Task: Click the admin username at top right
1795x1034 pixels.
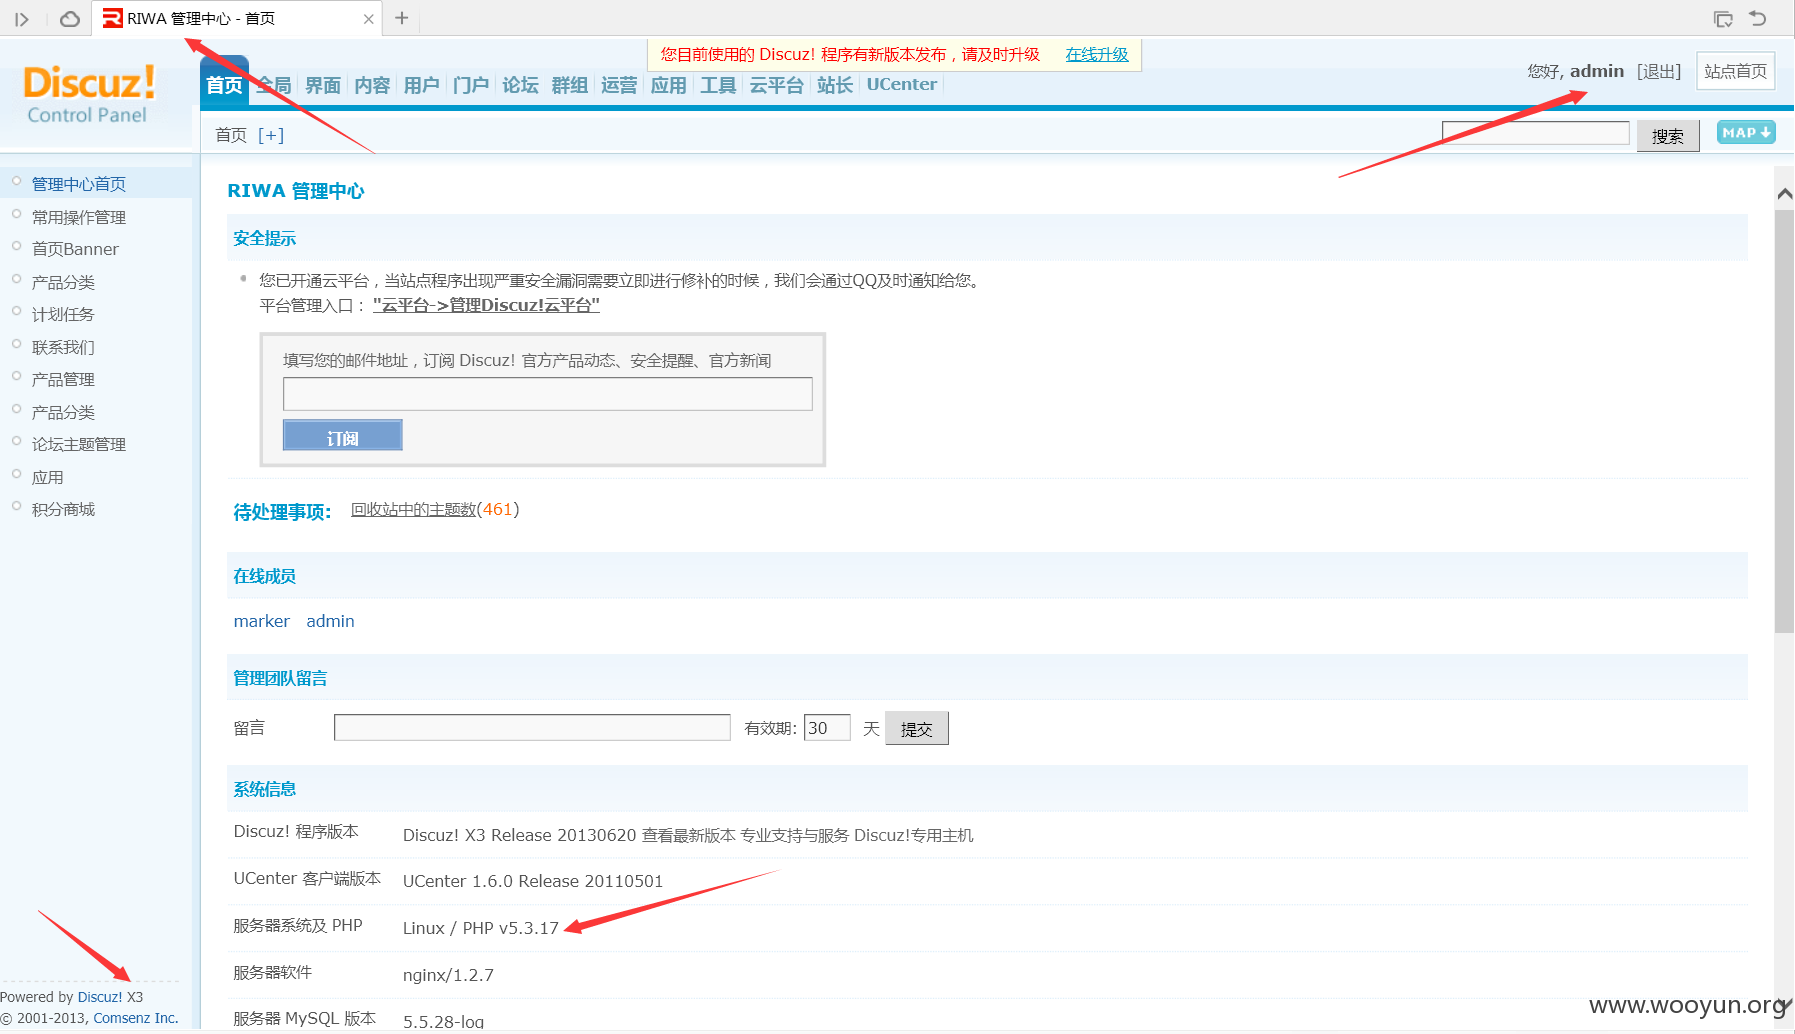Action: 1597,71
